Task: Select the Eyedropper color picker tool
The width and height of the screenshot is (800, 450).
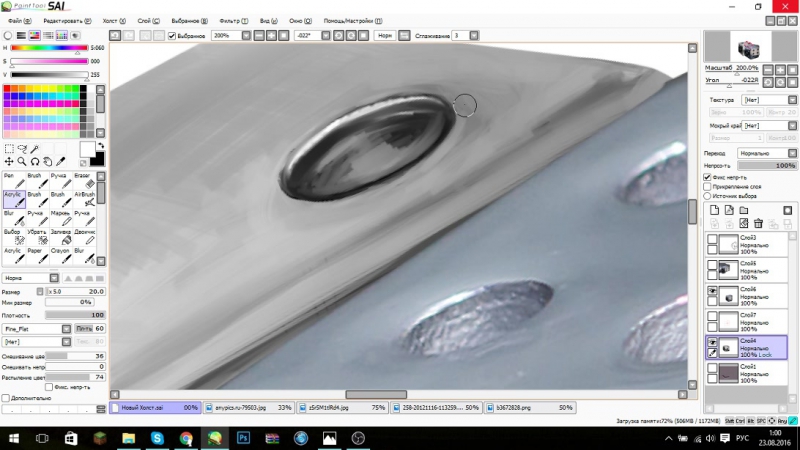Action: coord(60,162)
